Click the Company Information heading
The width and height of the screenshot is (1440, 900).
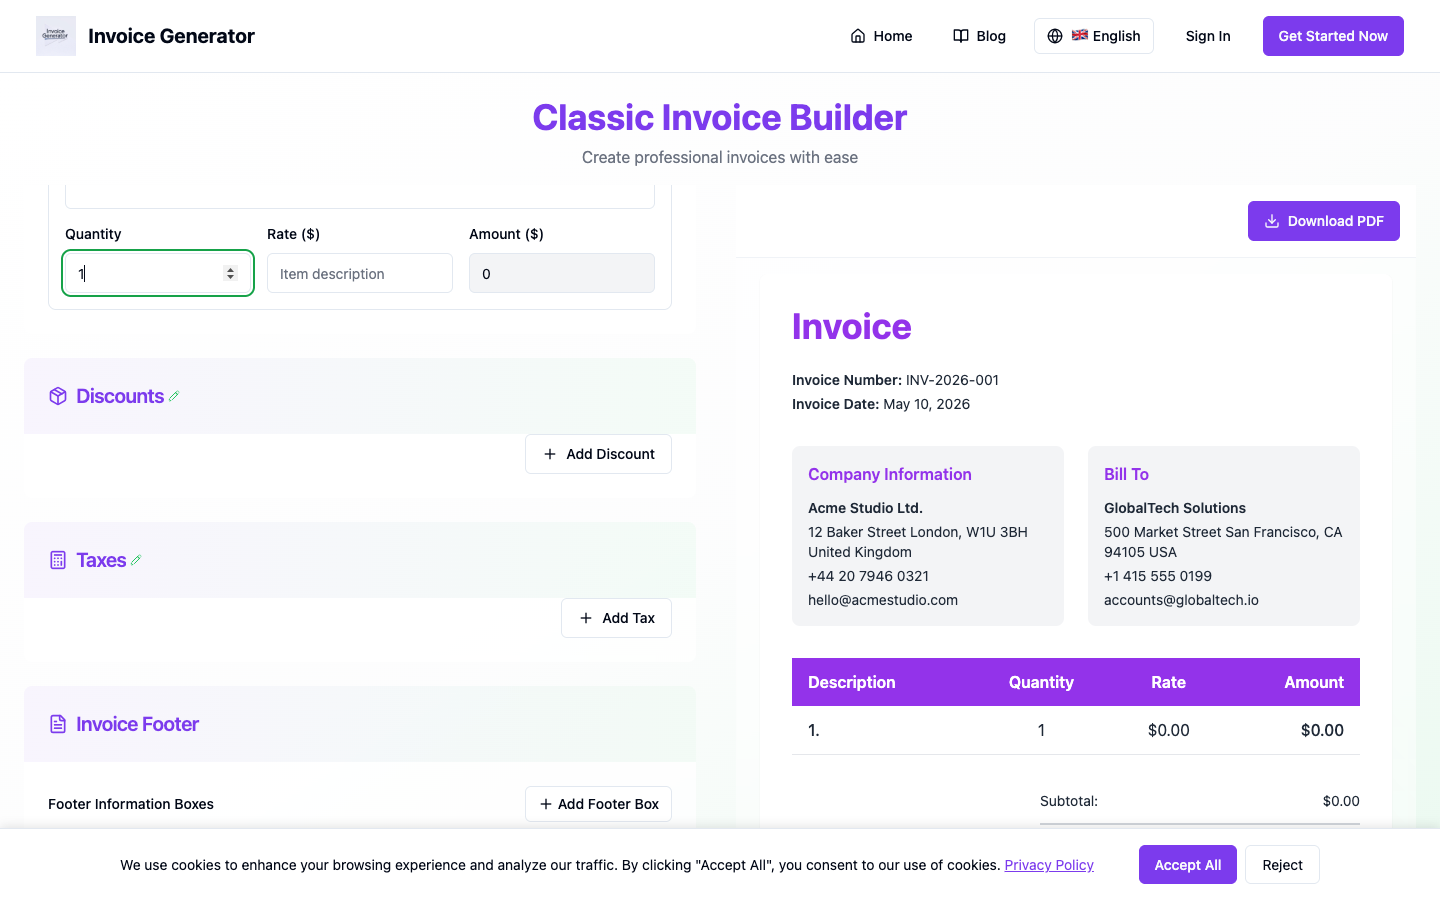tap(890, 474)
